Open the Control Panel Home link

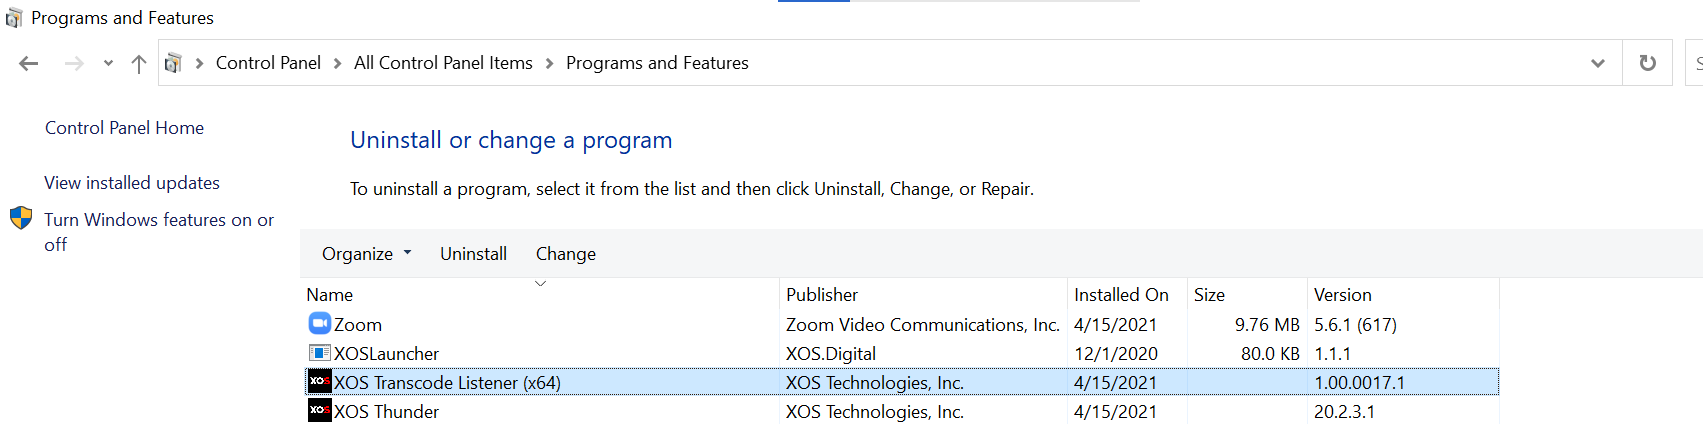coord(124,128)
